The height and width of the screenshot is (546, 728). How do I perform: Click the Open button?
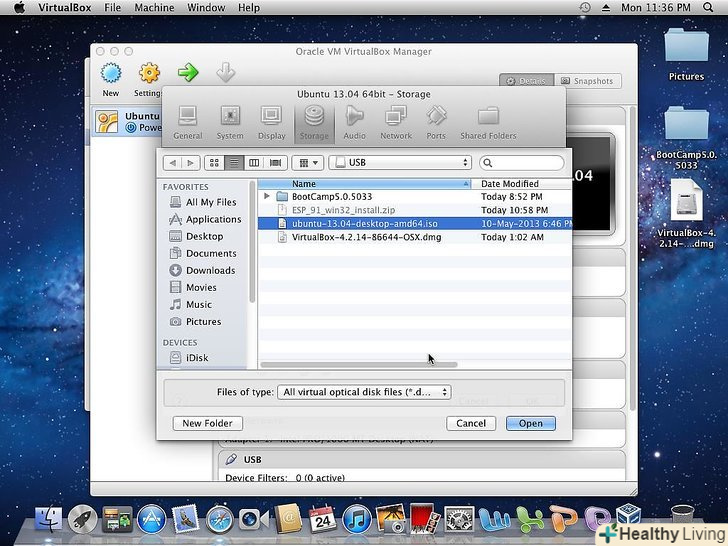pos(530,423)
